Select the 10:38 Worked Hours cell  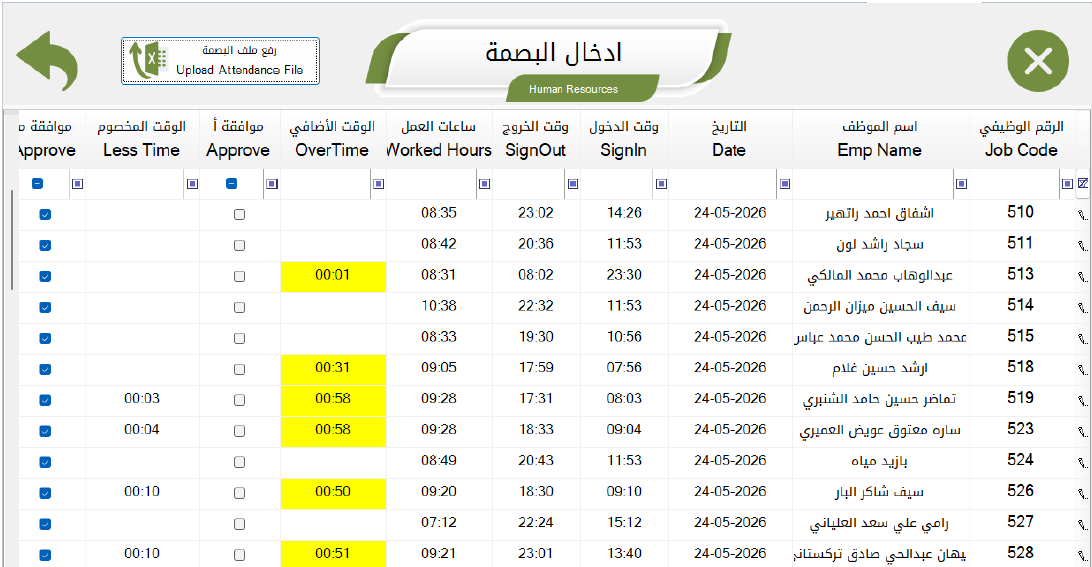pyautogui.click(x=439, y=307)
